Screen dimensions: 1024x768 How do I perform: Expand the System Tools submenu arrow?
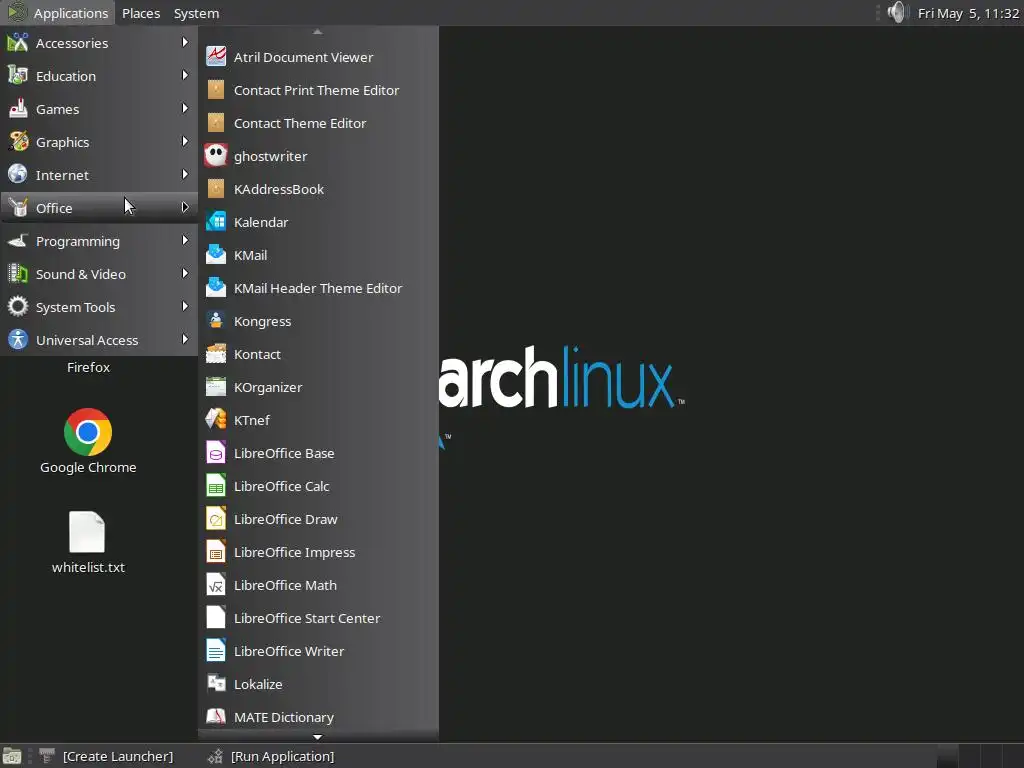(x=185, y=306)
